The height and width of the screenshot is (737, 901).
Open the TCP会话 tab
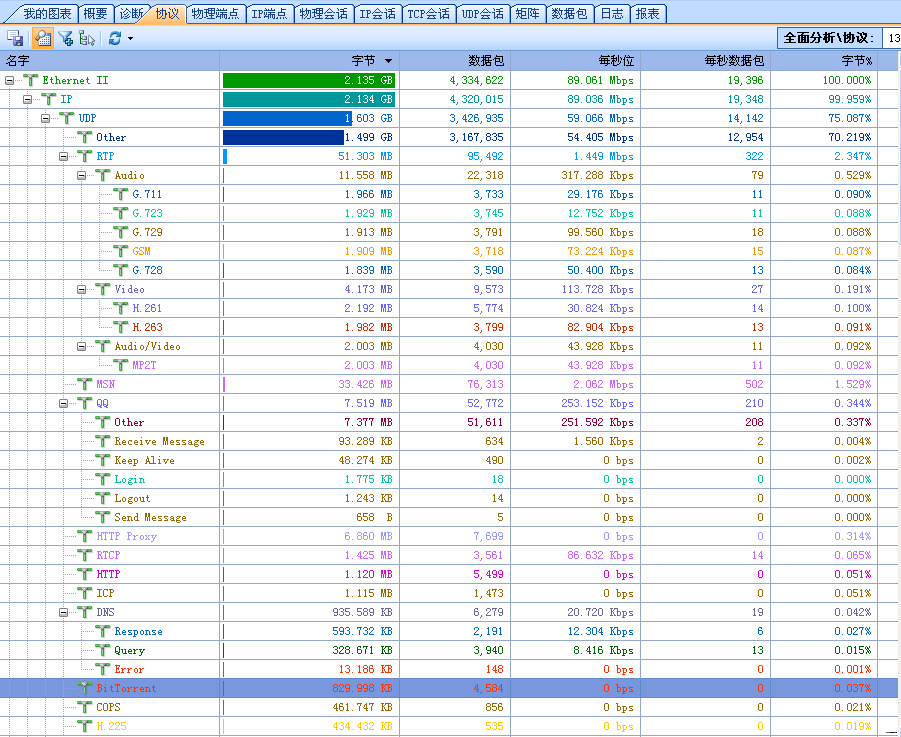point(429,13)
